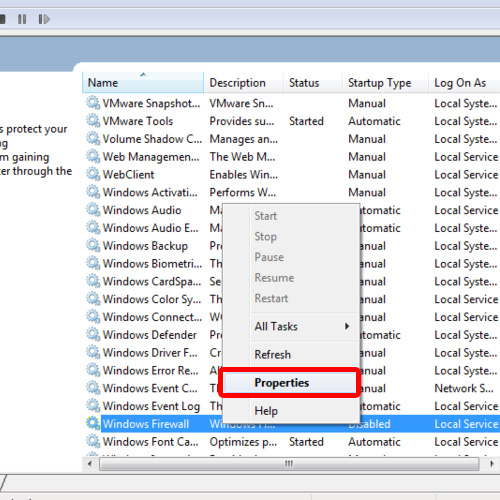Image resolution: width=500 pixels, height=500 pixels.
Task: Click 'VMware Sn...' description cell
Action: (241, 103)
